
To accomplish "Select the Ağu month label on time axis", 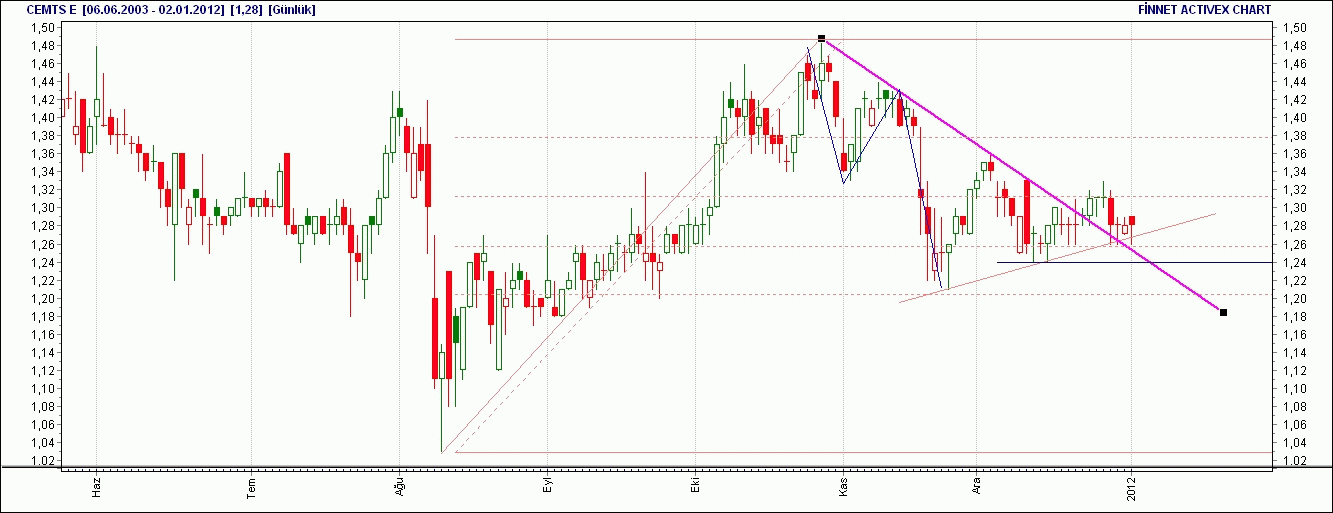I will [398, 488].
